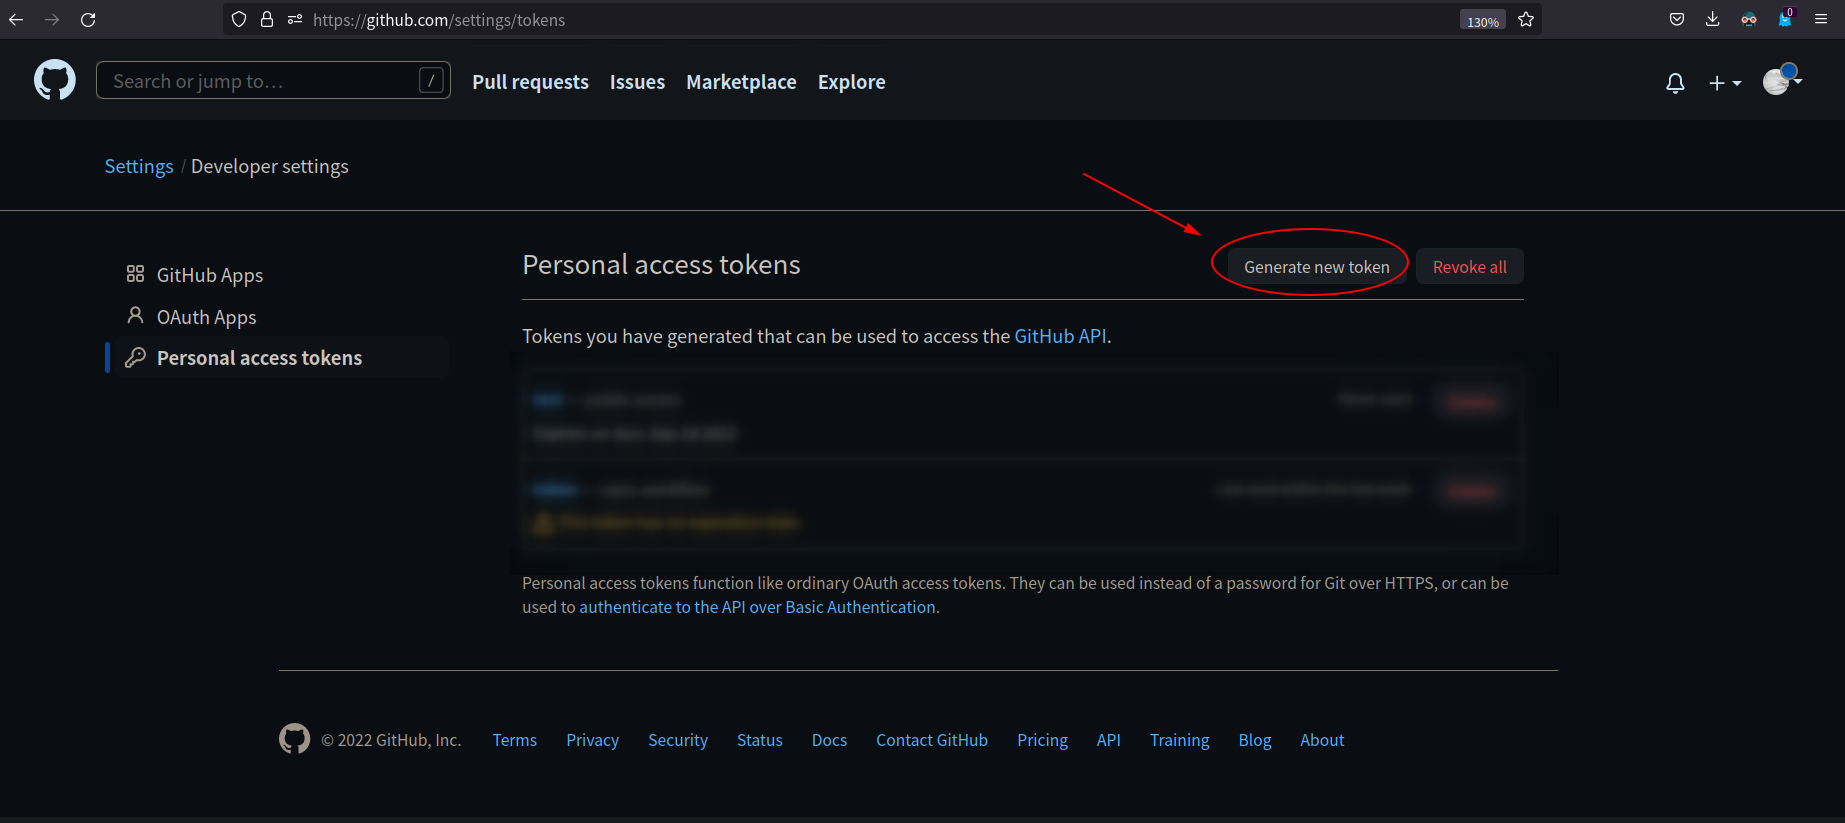Screen dimensions: 1845x823
Task: Open the Security footer link
Action: pyautogui.click(x=678, y=740)
